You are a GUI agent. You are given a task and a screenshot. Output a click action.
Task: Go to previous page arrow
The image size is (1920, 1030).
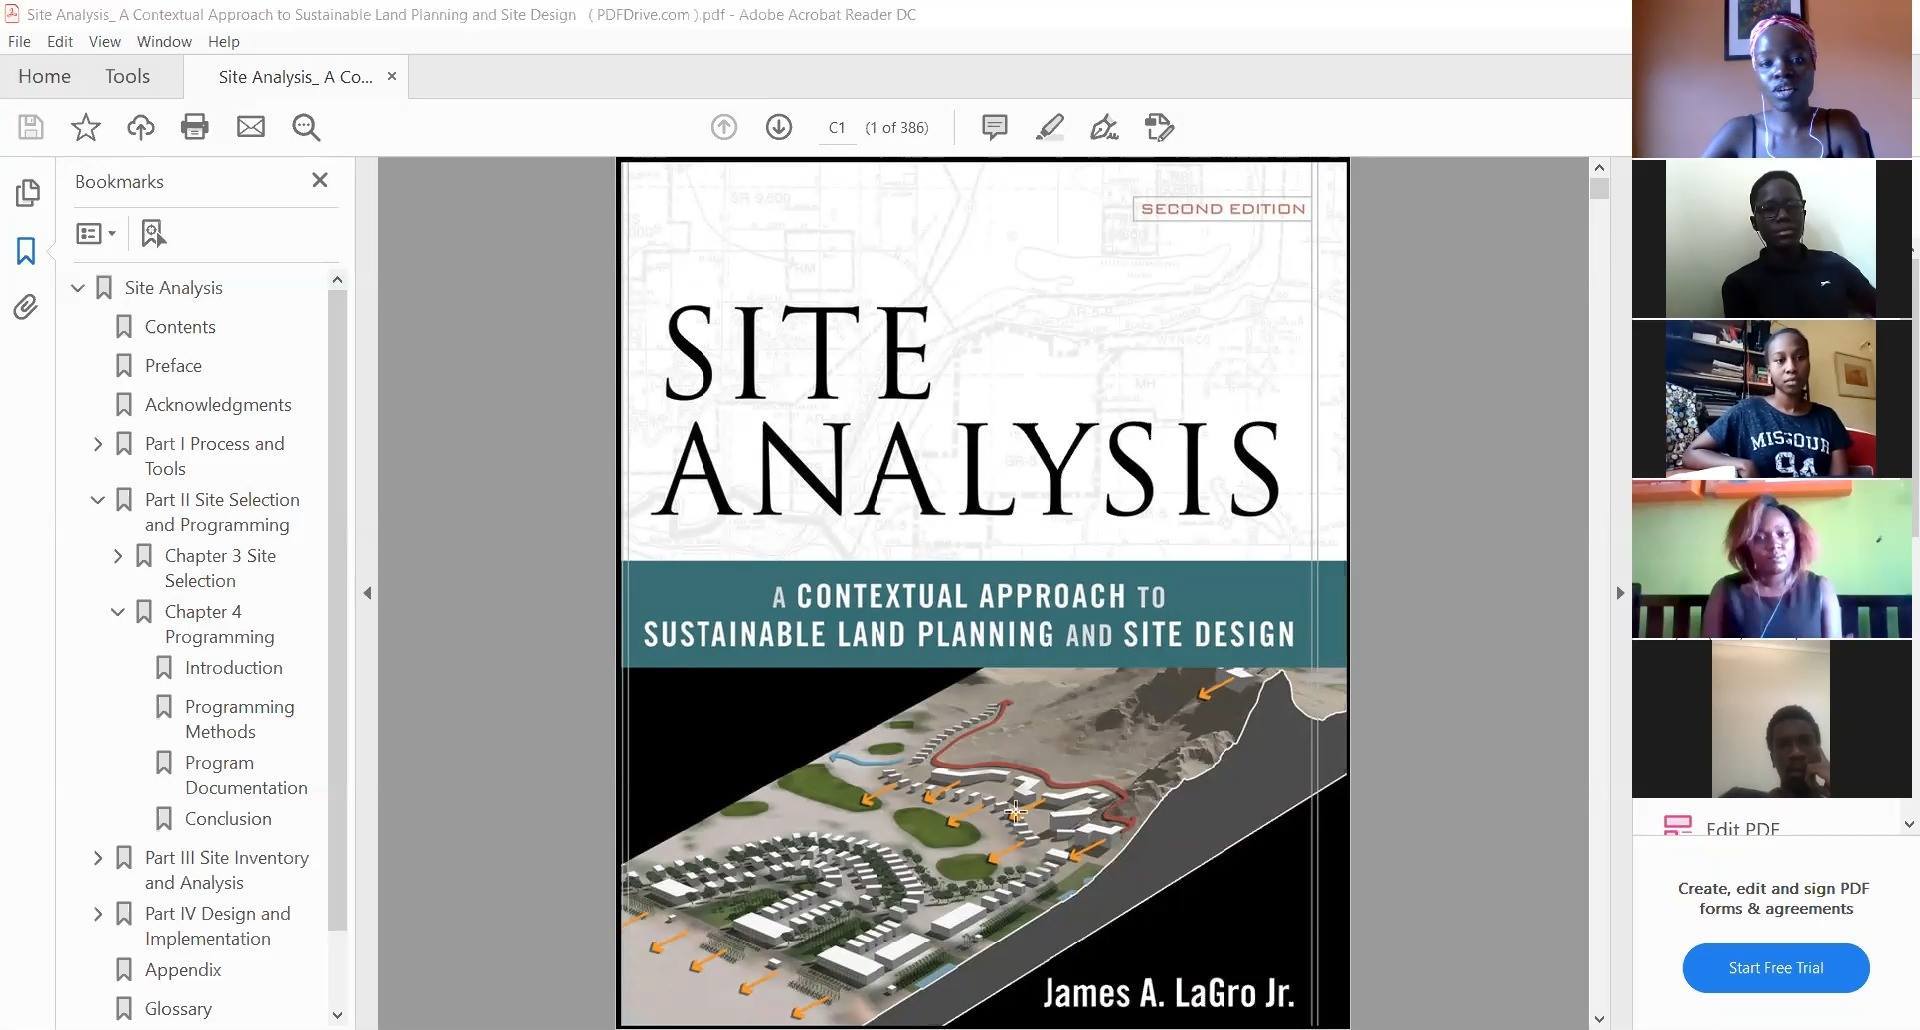point(724,127)
